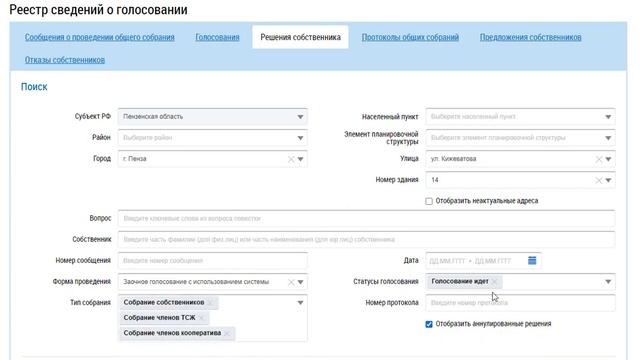
Task: Expand the Форма проведения dropdown arrow
Action: (x=300, y=282)
